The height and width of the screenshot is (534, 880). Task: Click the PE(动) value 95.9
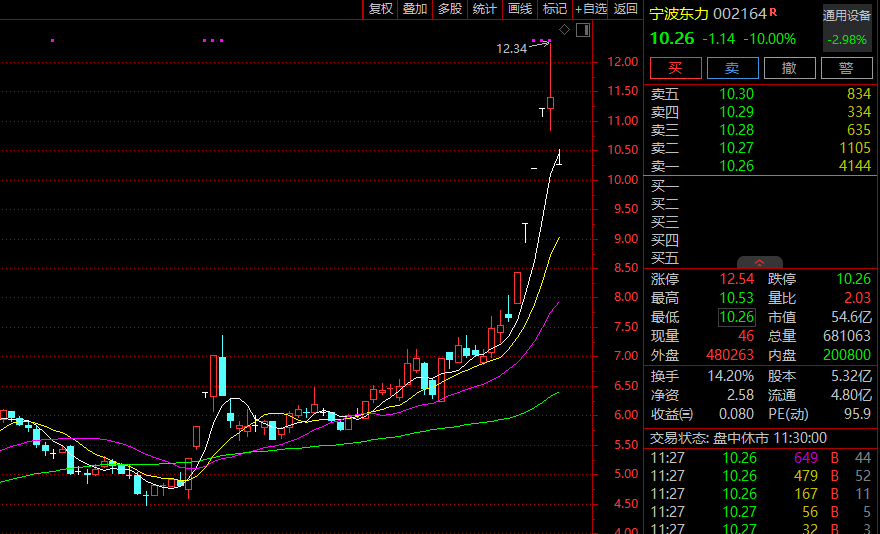[x=858, y=414]
